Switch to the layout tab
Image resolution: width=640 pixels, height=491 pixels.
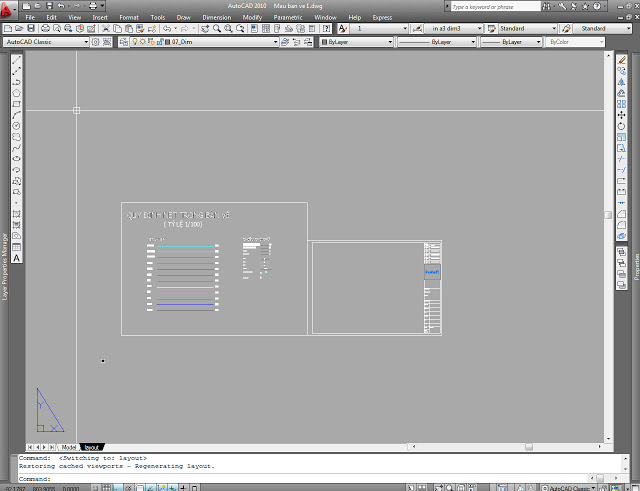91,447
